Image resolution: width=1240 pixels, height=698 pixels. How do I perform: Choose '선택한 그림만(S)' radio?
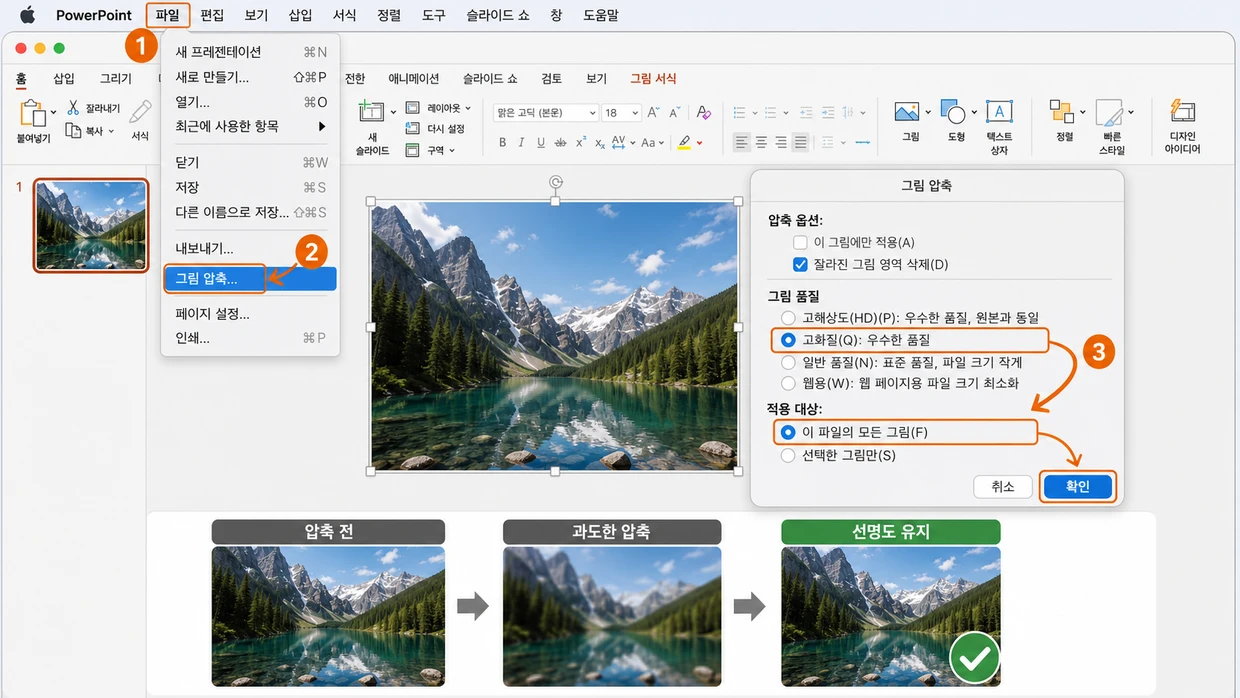tap(788, 455)
